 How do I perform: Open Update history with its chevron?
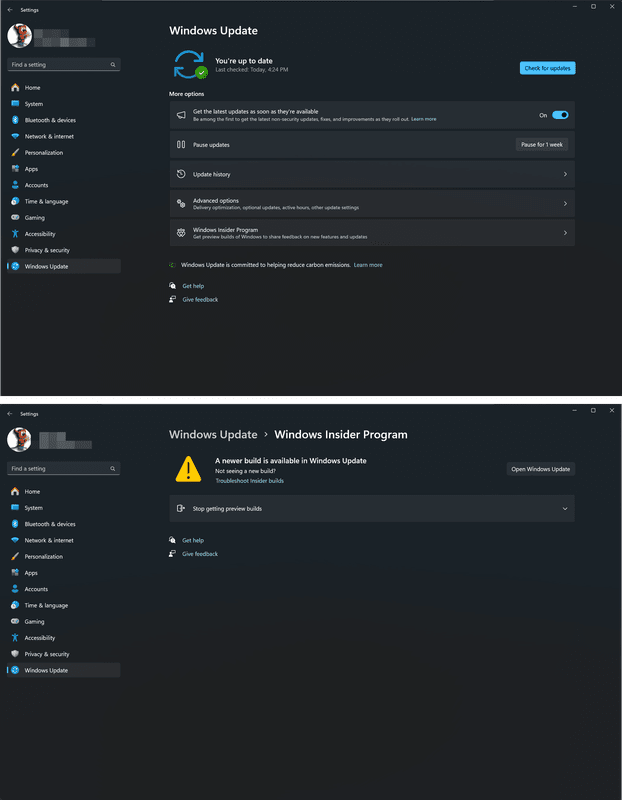565,174
